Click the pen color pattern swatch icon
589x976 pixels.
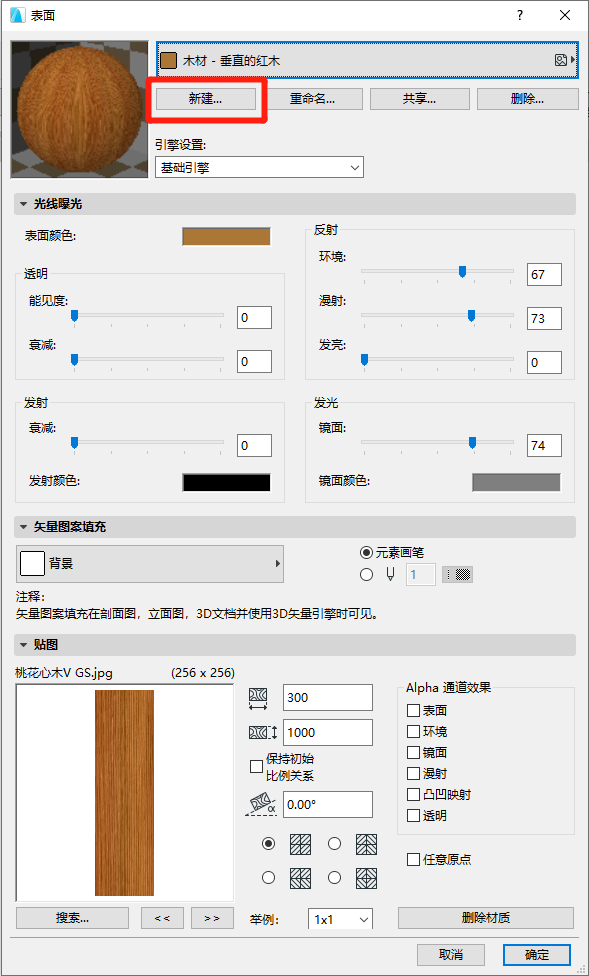click(458, 575)
